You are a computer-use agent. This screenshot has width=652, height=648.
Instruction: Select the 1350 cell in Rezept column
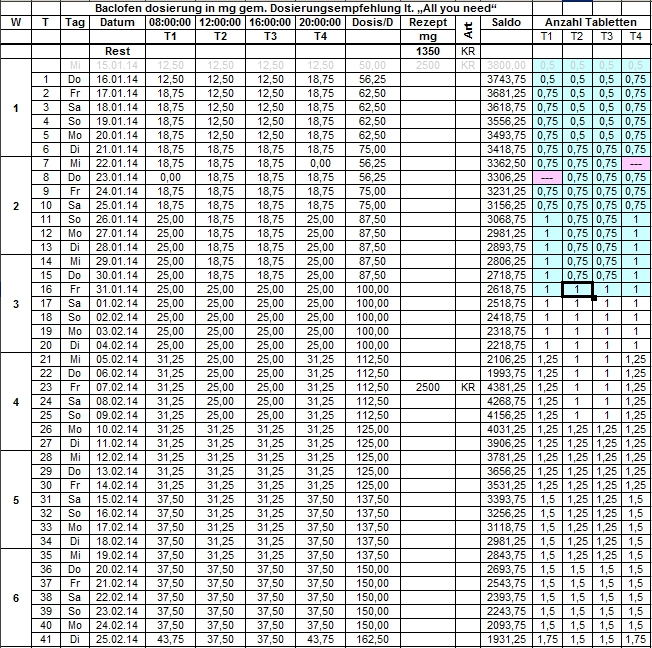[x=428, y=50]
